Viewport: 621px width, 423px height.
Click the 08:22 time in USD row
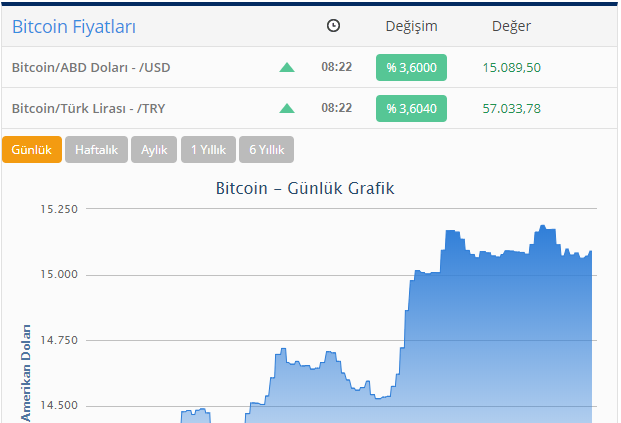tap(337, 67)
